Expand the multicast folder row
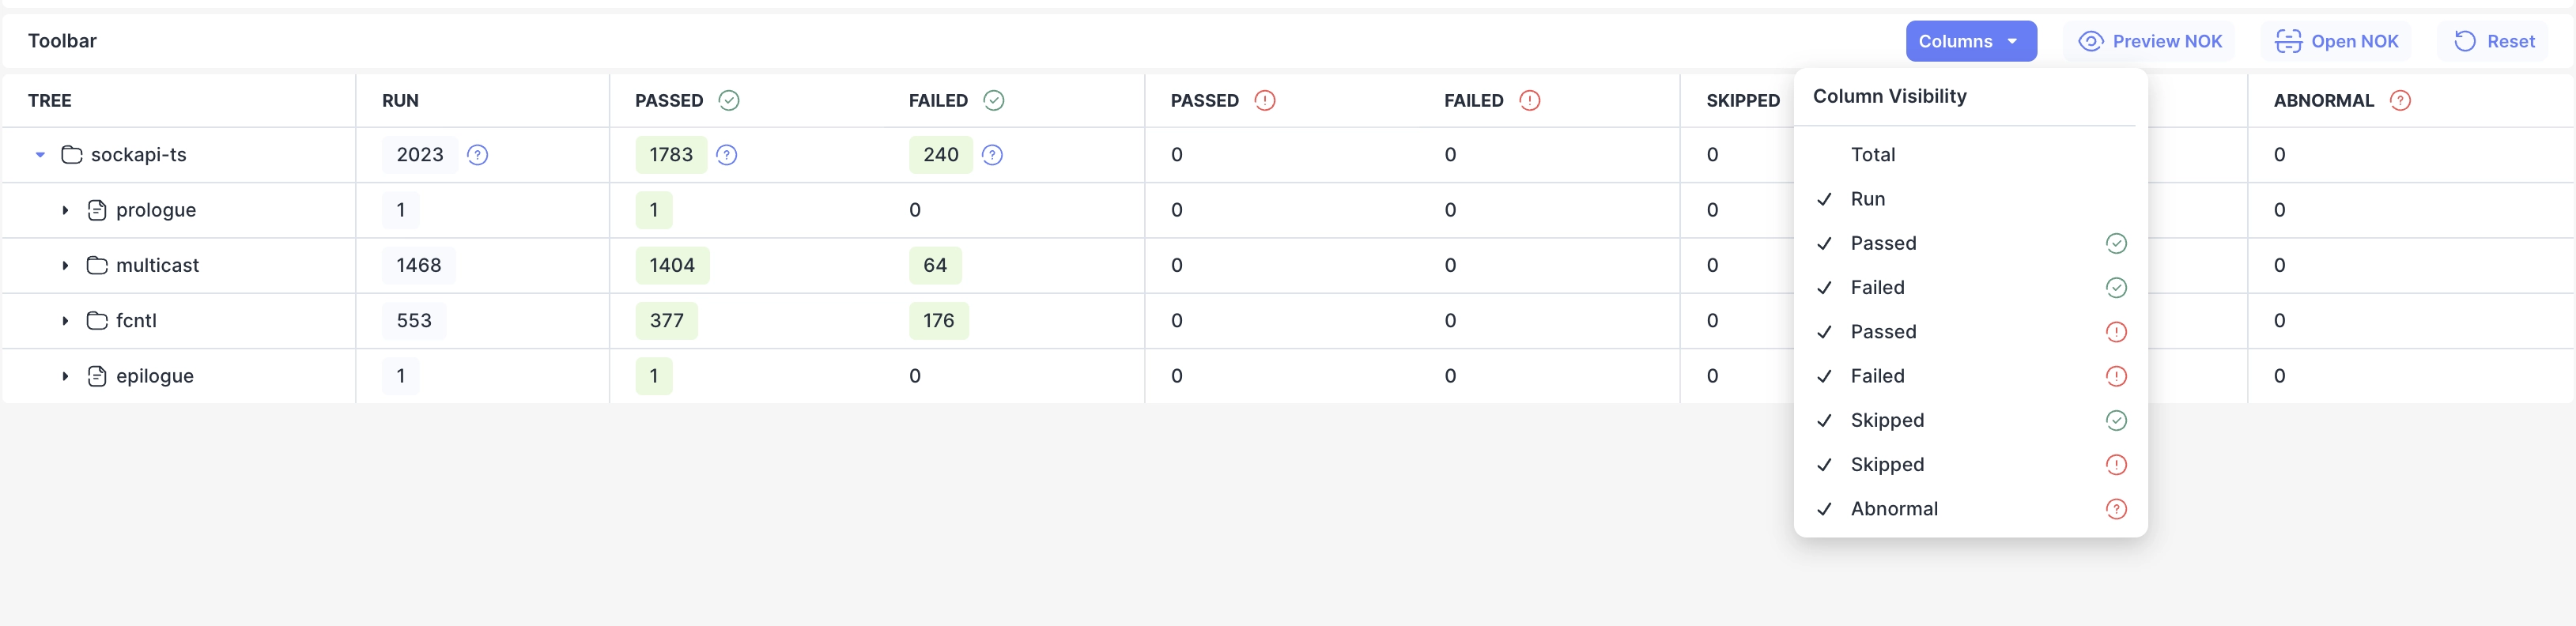Image resolution: width=2576 pixels, height=626 pixels. pos(65,265)
